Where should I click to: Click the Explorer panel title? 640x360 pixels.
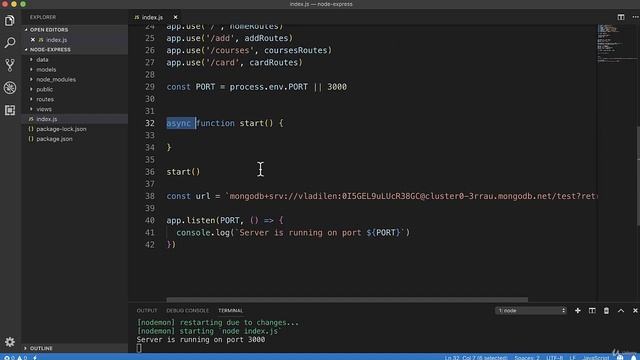coord(43,17)
